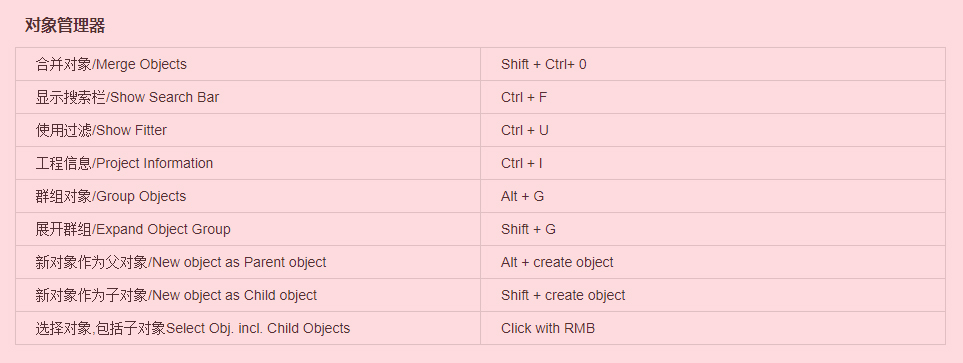Select the Group Objects entry
The height and width of the screenshot is (363, 963).
tap(111, 197)
